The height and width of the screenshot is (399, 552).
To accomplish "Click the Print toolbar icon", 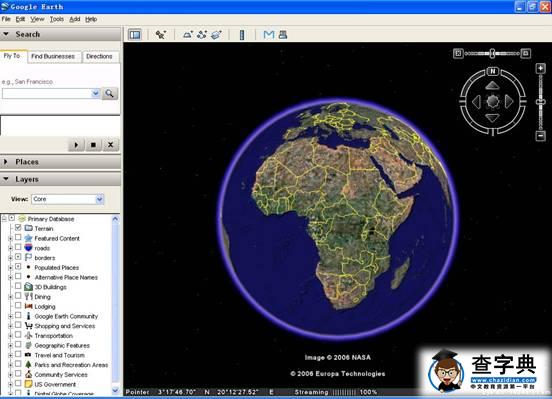I will pyautogui.click(x=283, y=35).
